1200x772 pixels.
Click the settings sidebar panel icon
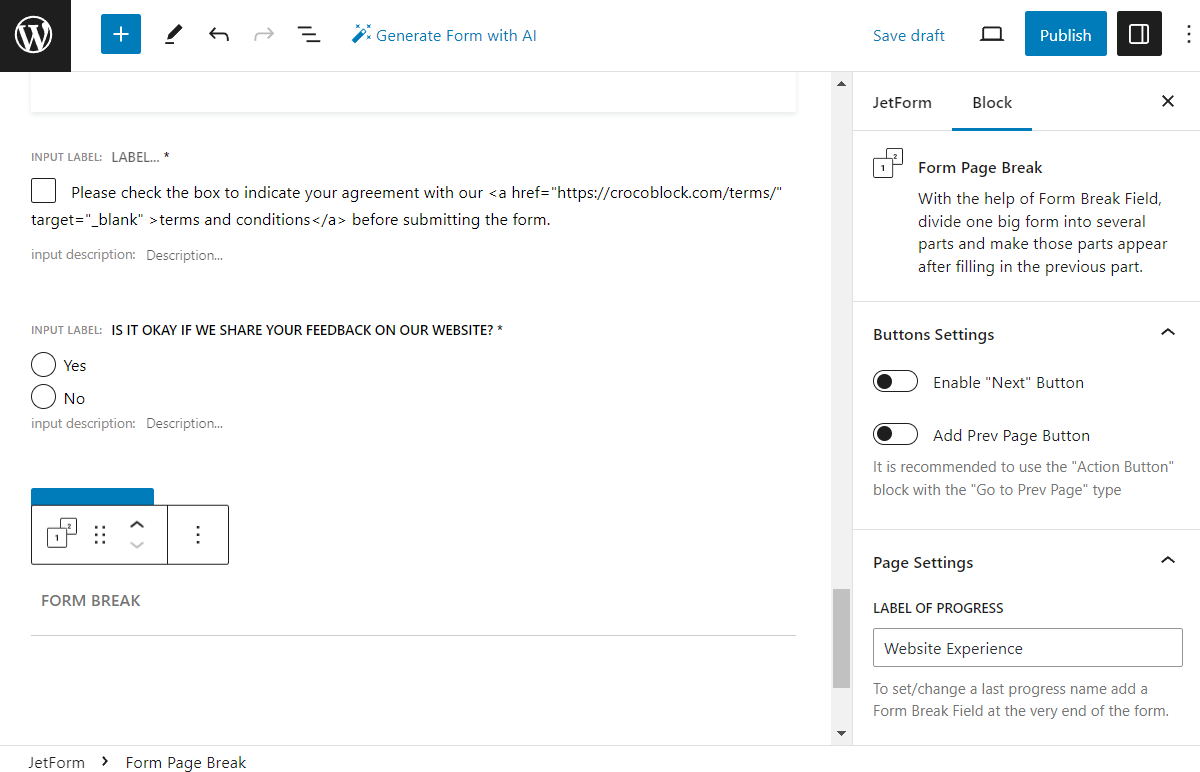1139,33
